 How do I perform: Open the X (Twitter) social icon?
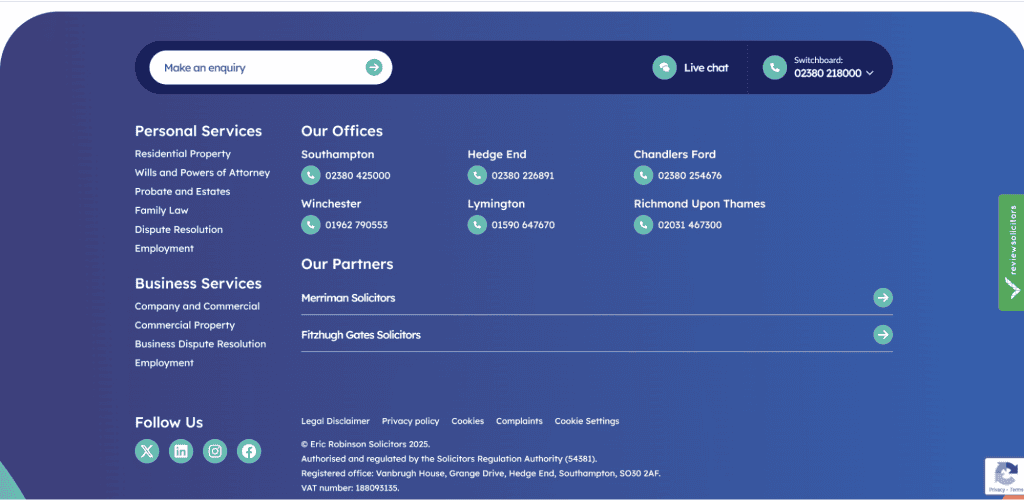pos(147,451)
